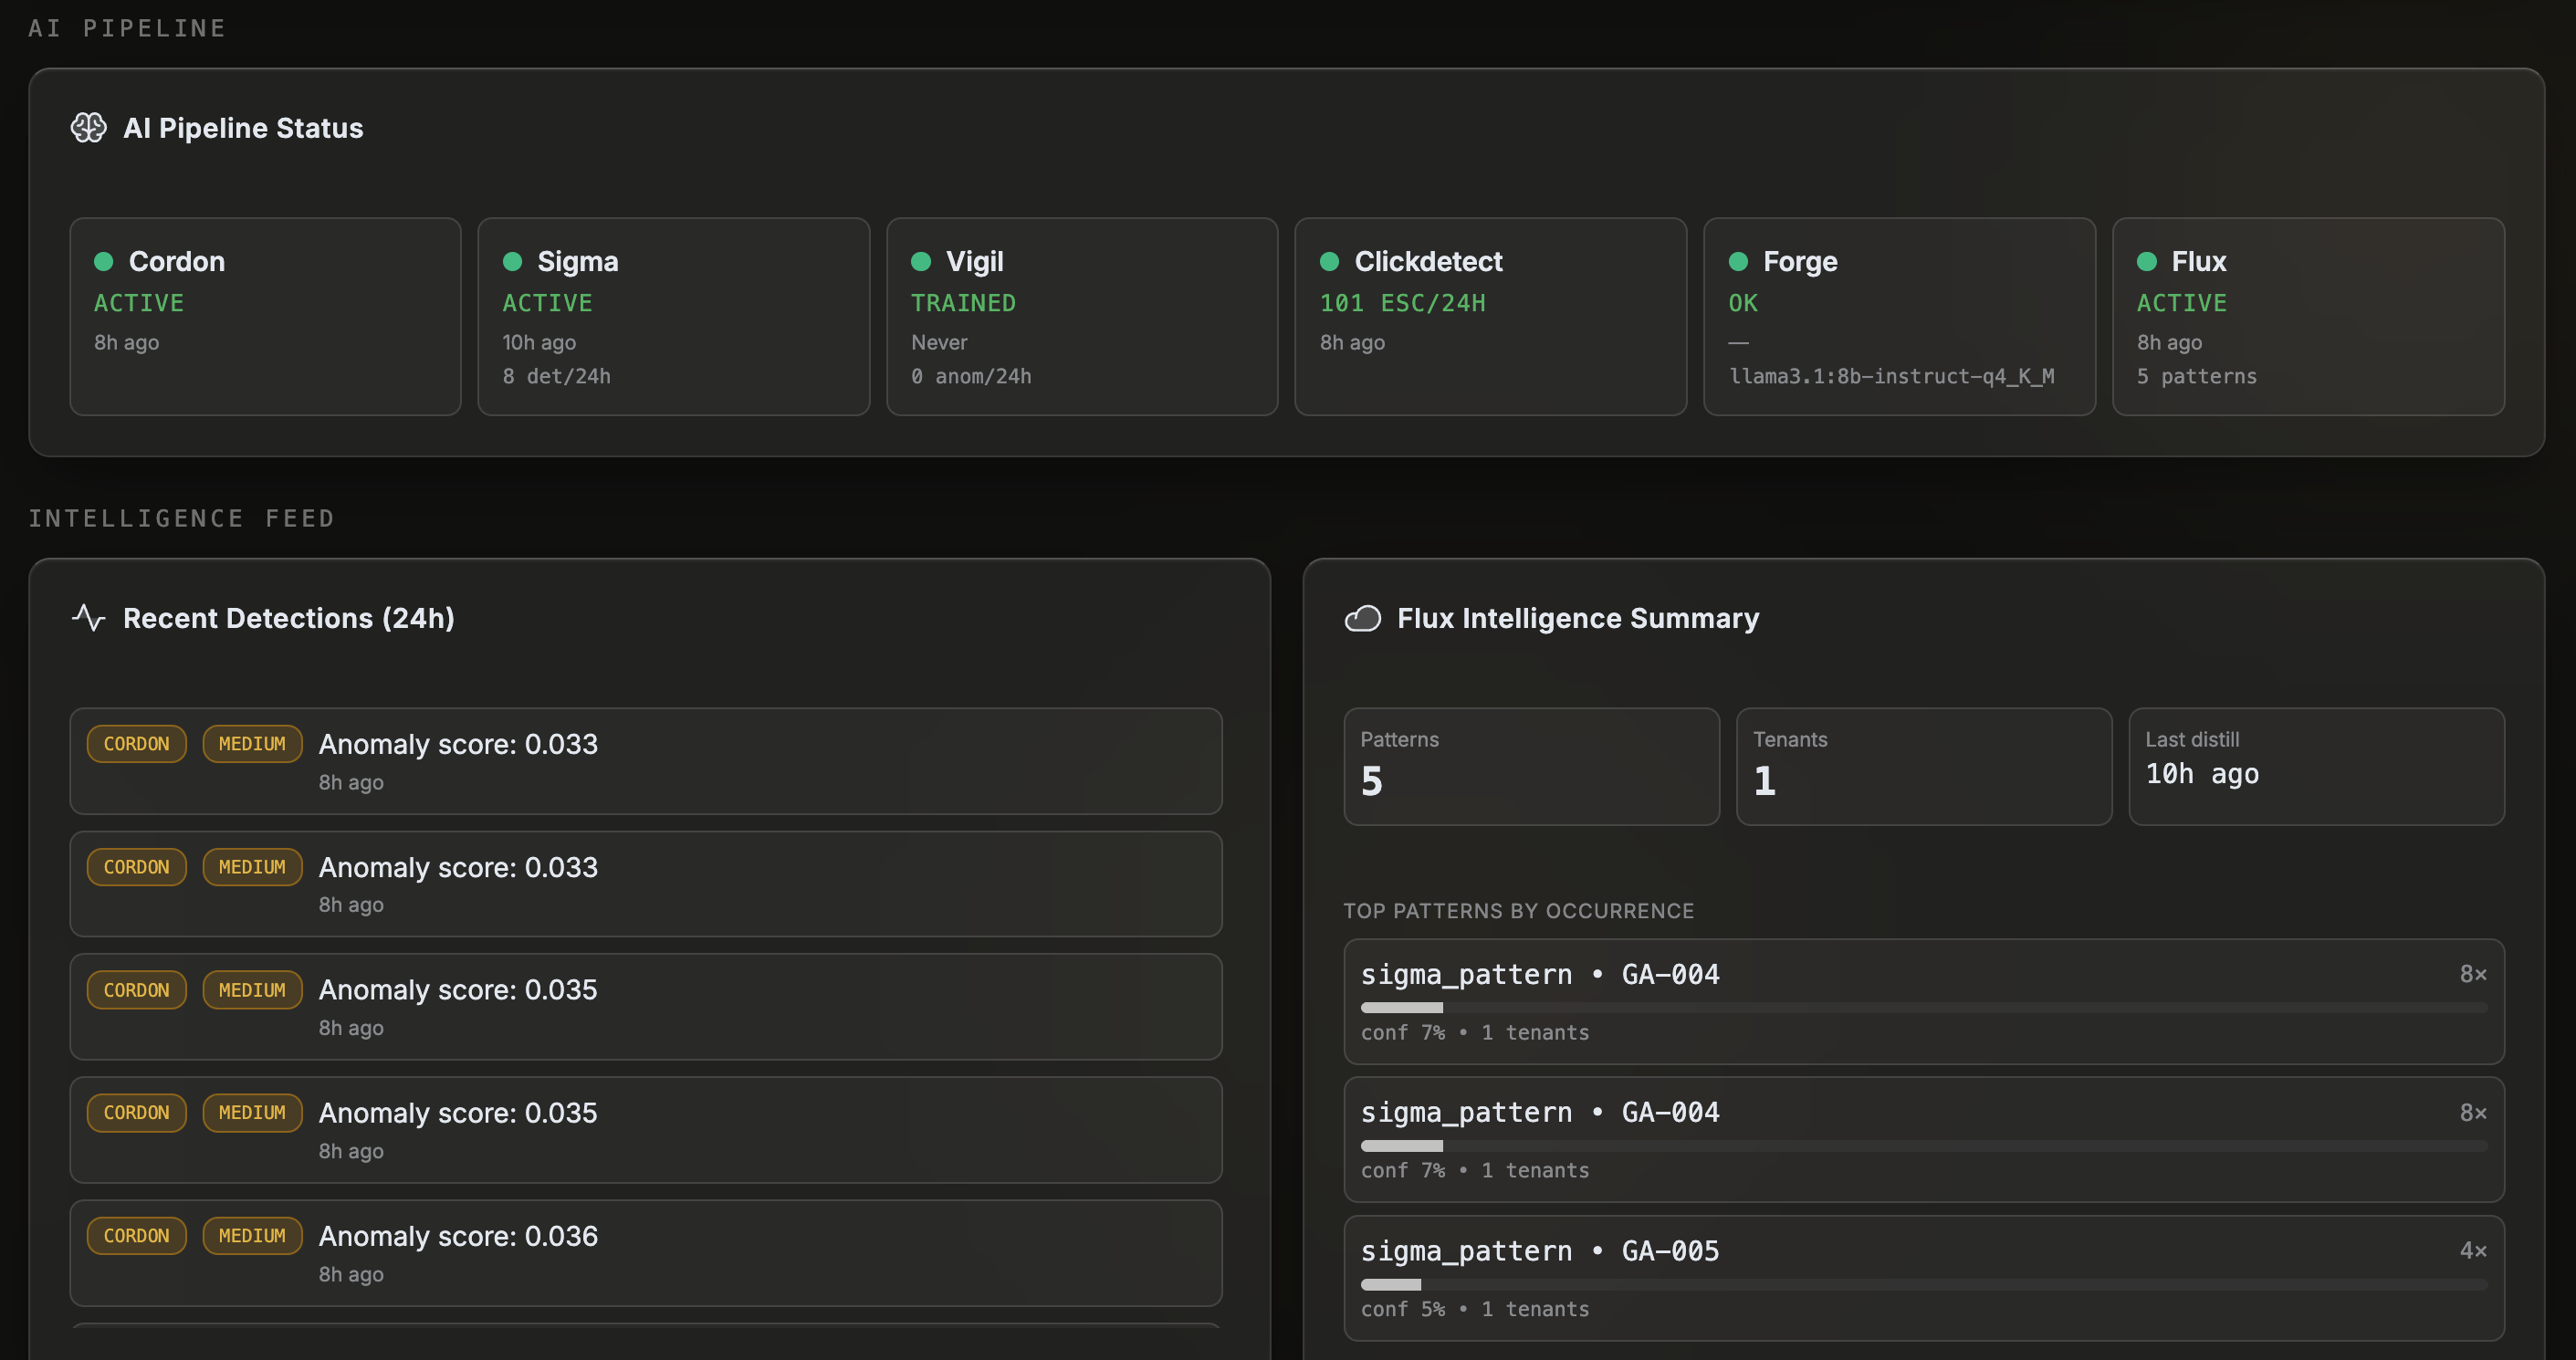The height and width of the screenshot is (1360, 2576).
Task: Click the green status dot on Forge card
Action: (1738, 261)
